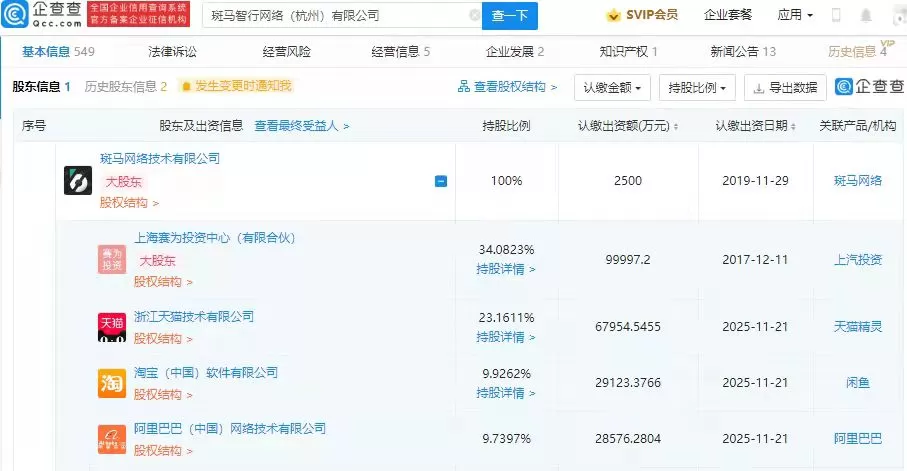Viewport: 907px width, 471px height.
Task: Open the 天猫 logo for 浙江天猫技术
Action: pos(111,326)
